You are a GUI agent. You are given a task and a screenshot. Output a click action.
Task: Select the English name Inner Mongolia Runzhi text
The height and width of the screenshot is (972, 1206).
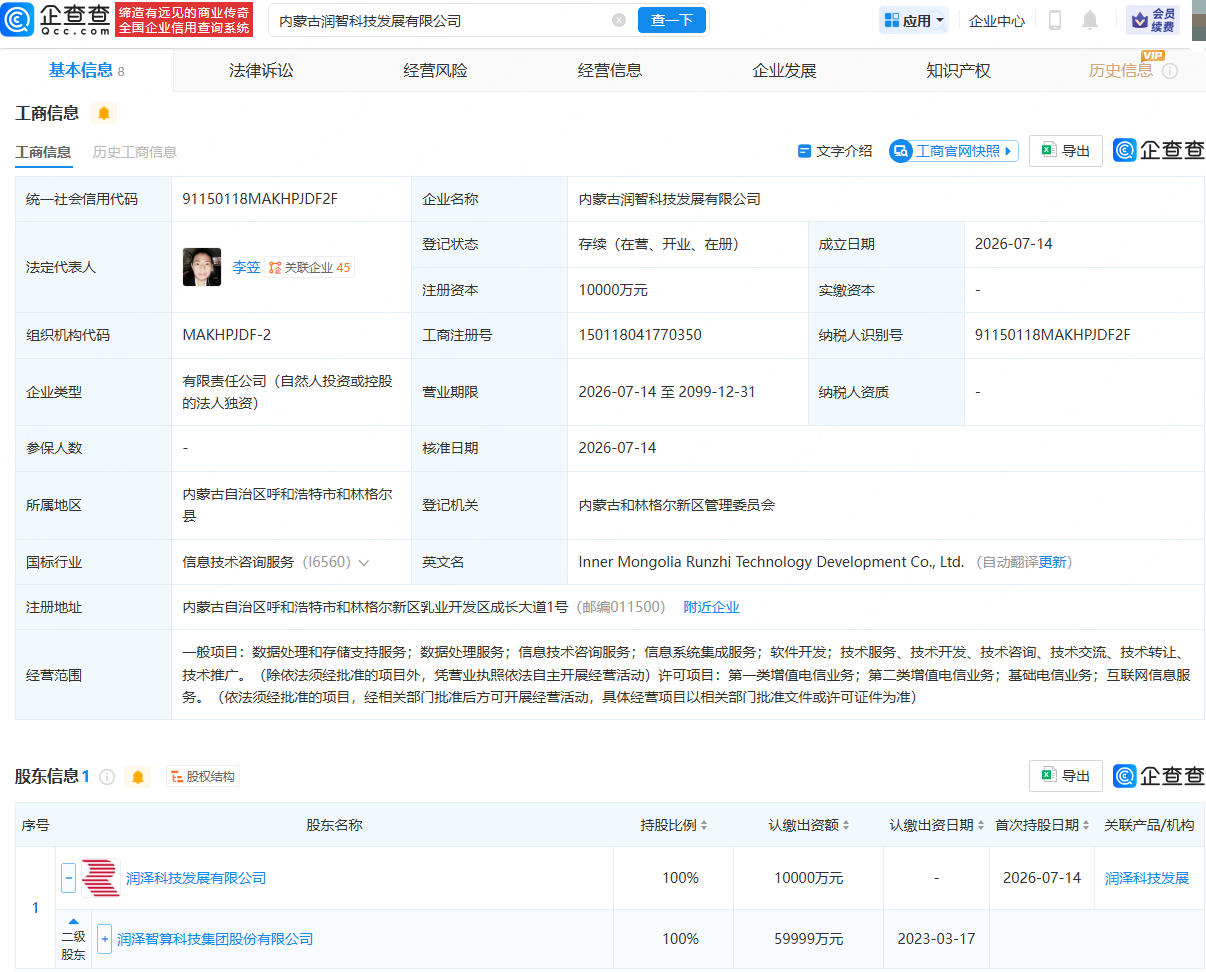771,562
